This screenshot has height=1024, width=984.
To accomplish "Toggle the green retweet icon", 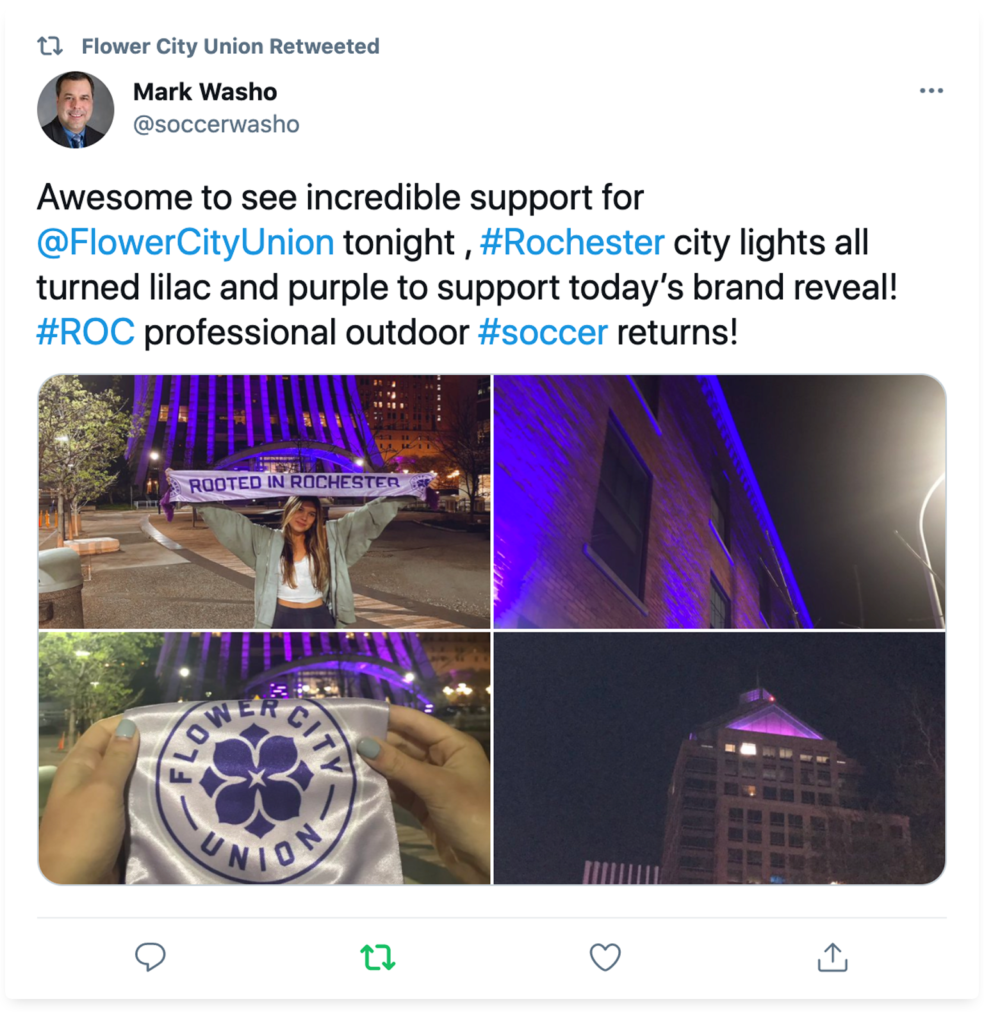I will pyautogui.click(x=377, y=957).
